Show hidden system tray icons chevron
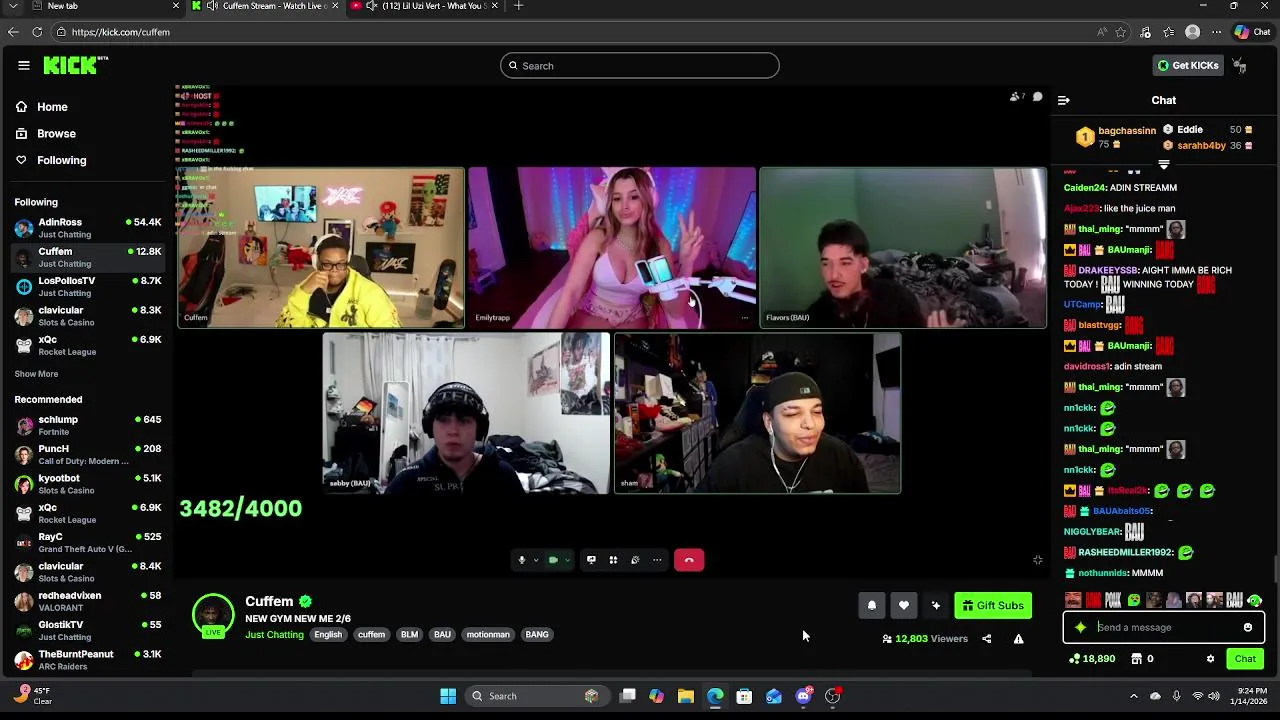This screenshot has width=1280, height=720. click(x=1133, y=696)
